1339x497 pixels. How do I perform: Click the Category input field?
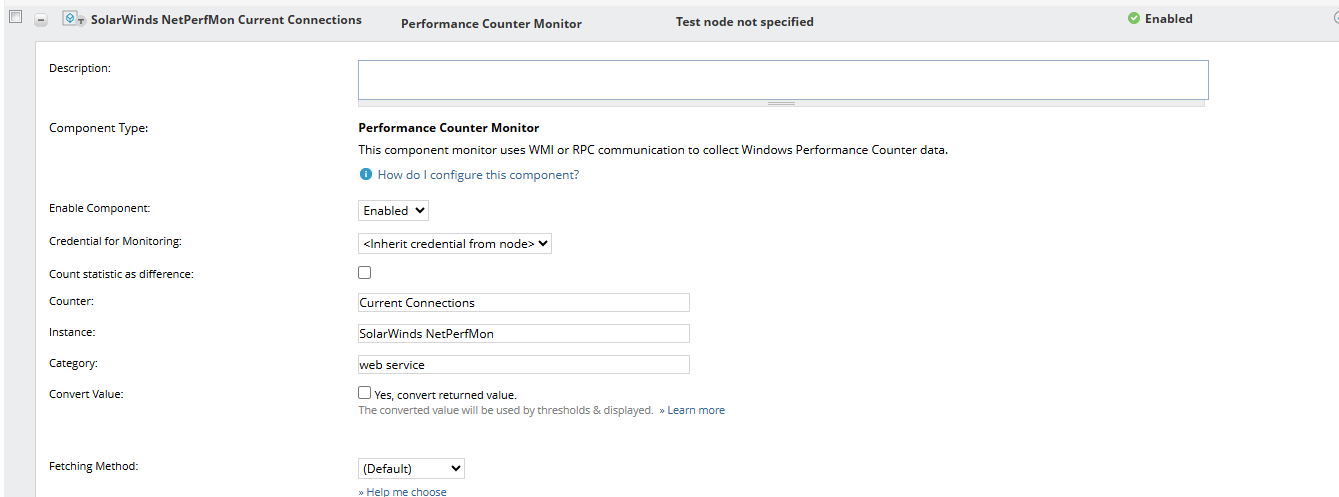pos(523,364)
